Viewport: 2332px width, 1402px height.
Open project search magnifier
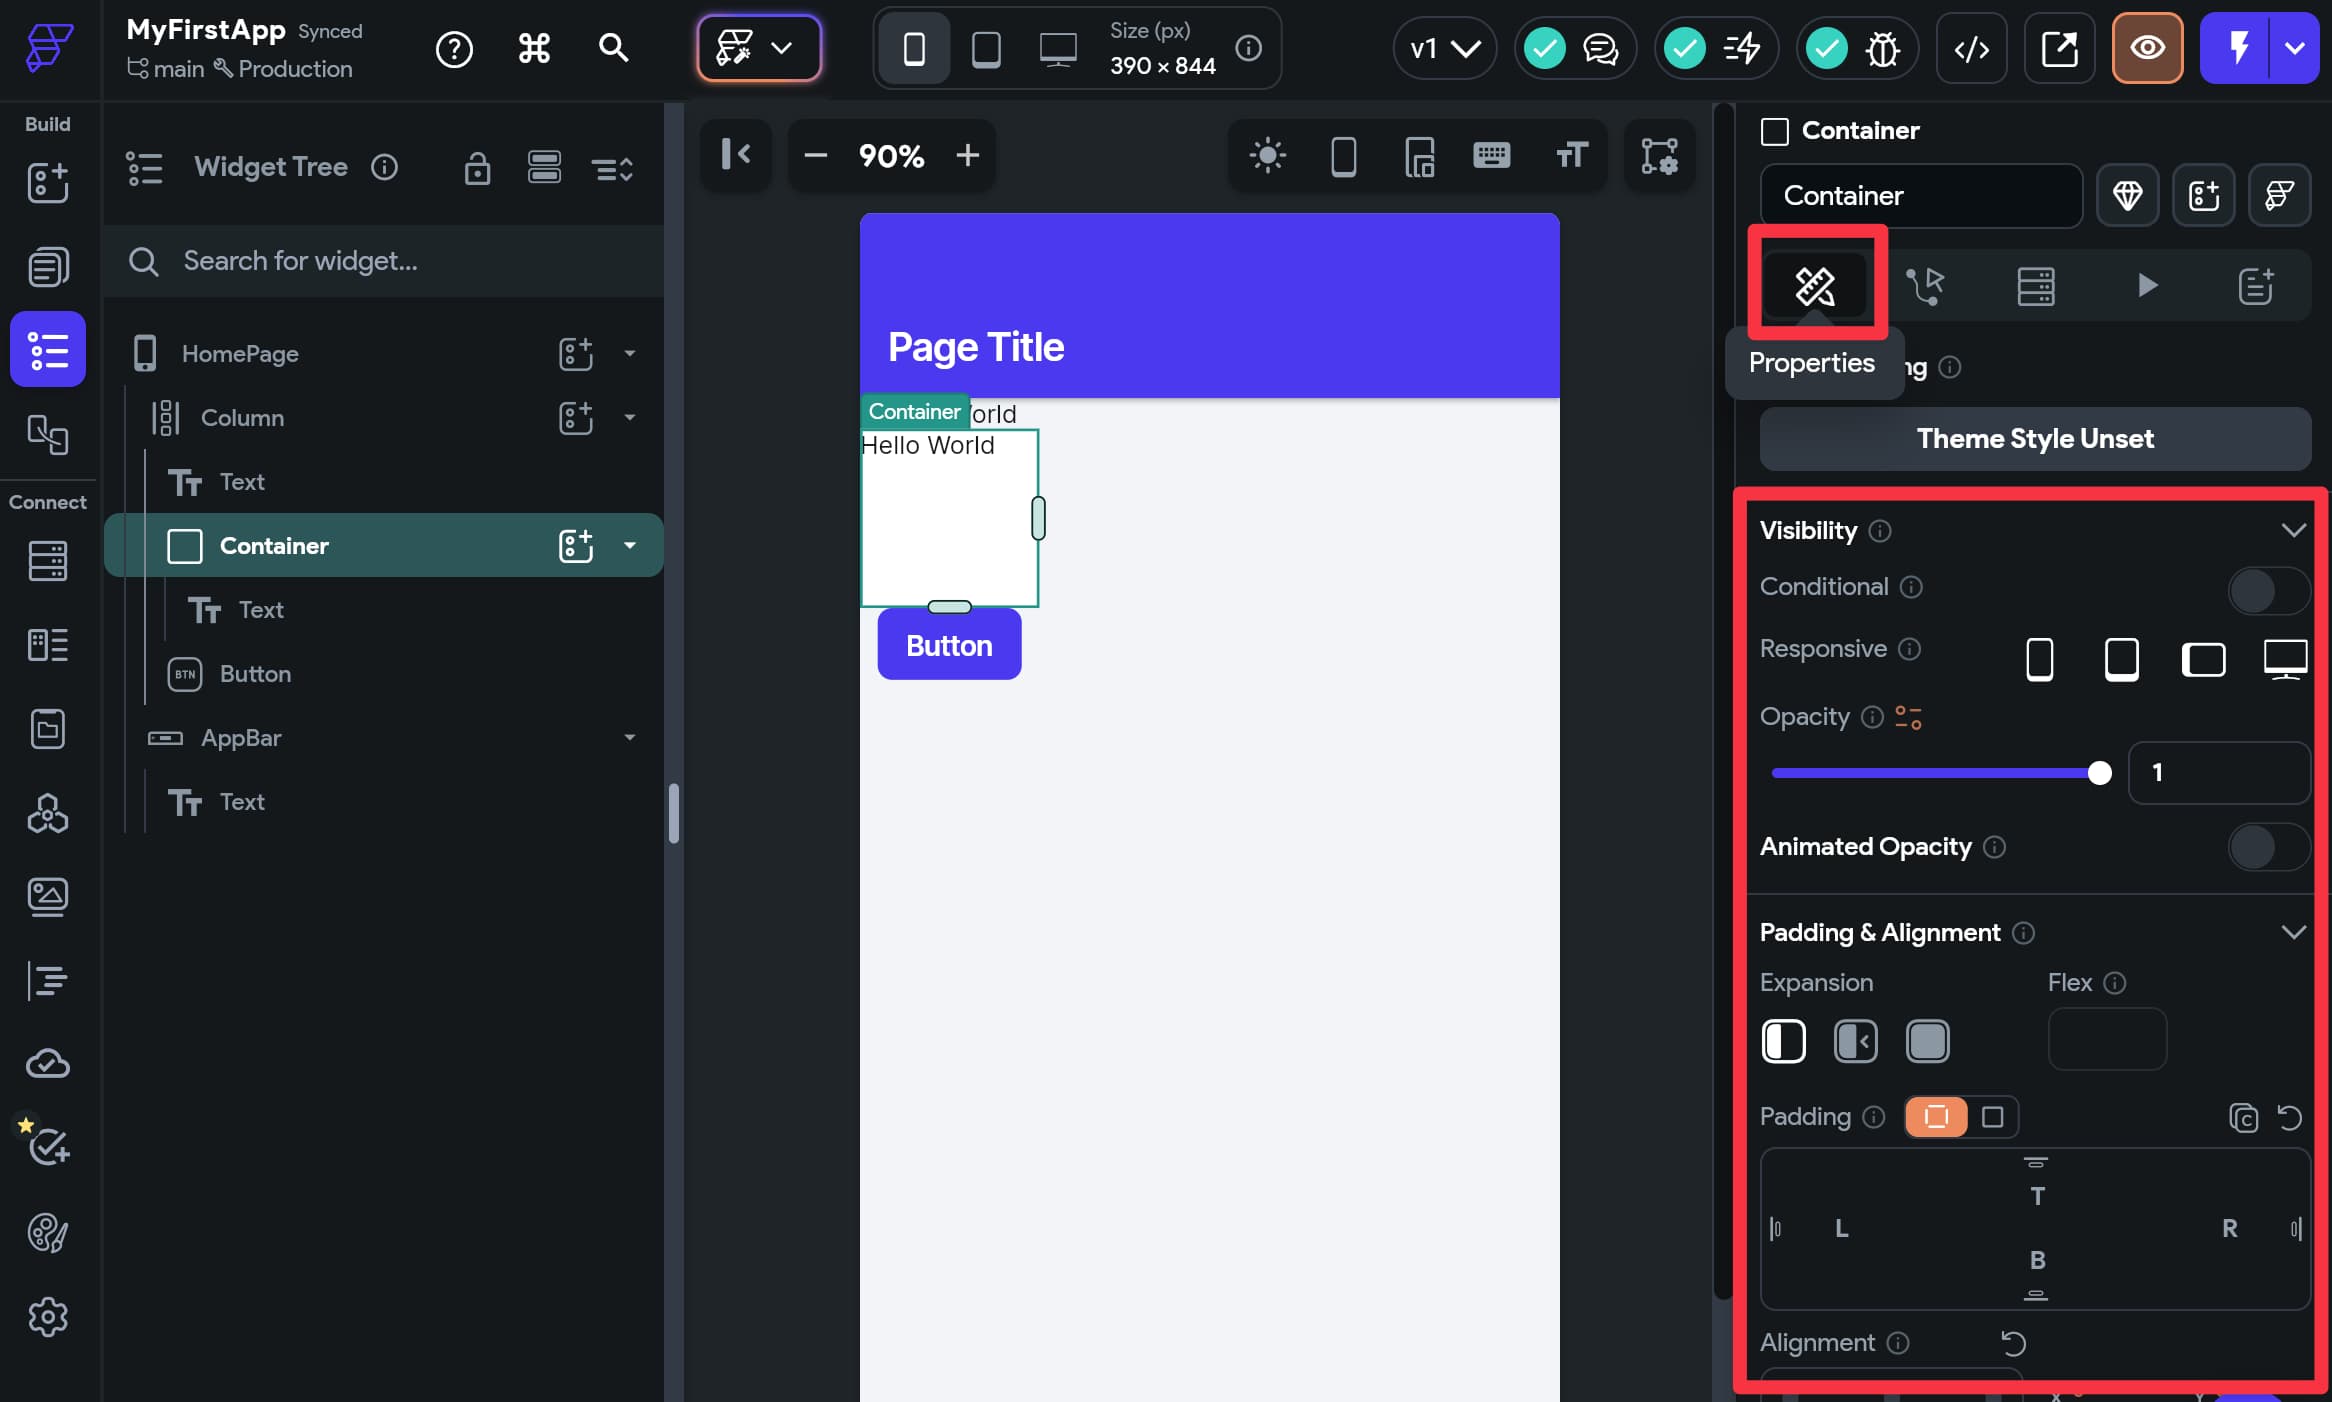(x=613, y=48)
